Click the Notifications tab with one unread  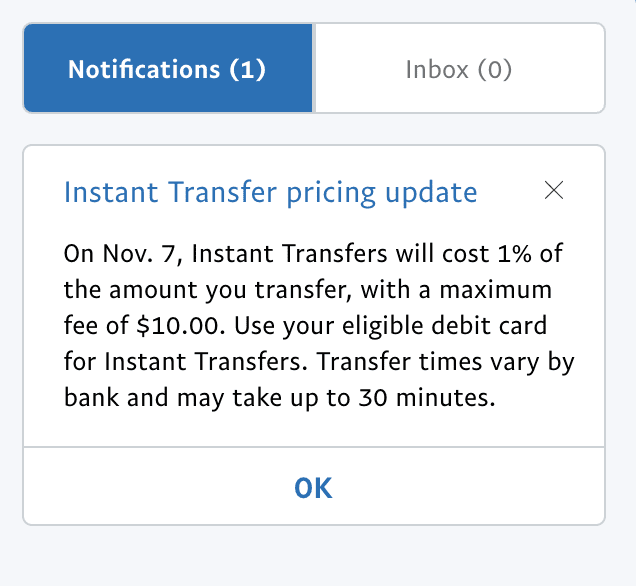[x=168, y=68]
